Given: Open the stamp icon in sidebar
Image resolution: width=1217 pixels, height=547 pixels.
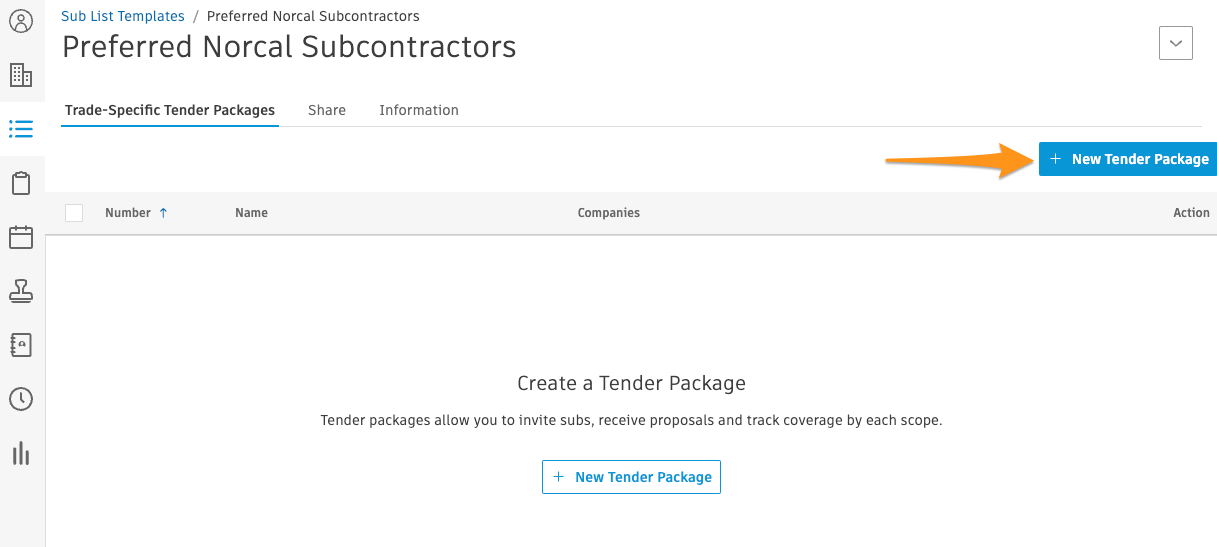Looking at the screenshot, I should [x=21, y=291].
